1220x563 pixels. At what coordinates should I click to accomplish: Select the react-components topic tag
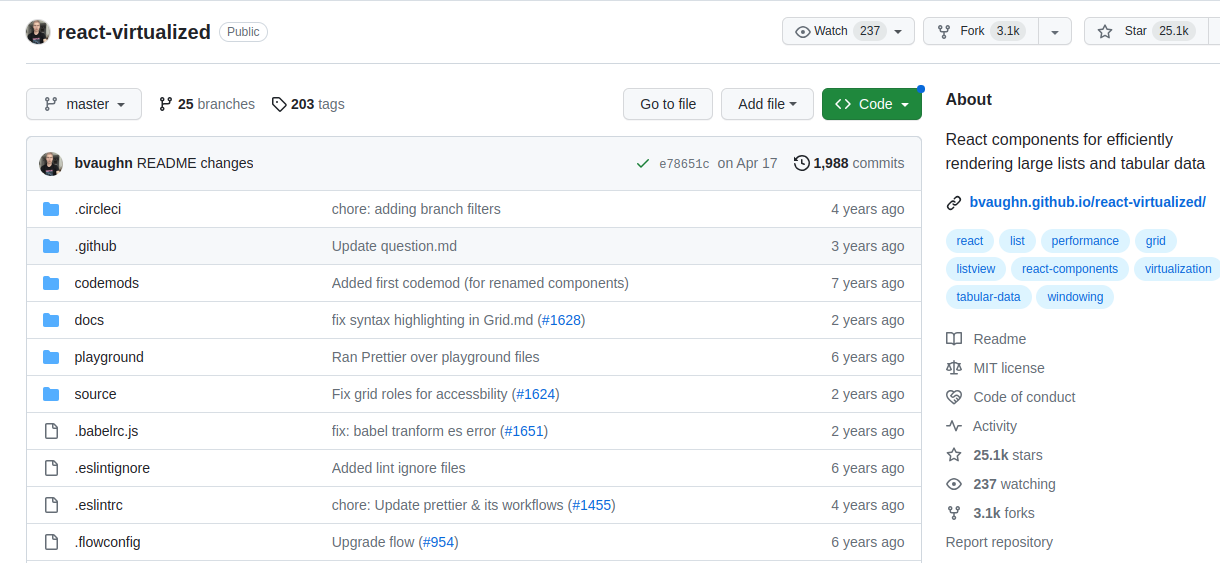[1070, 269]
